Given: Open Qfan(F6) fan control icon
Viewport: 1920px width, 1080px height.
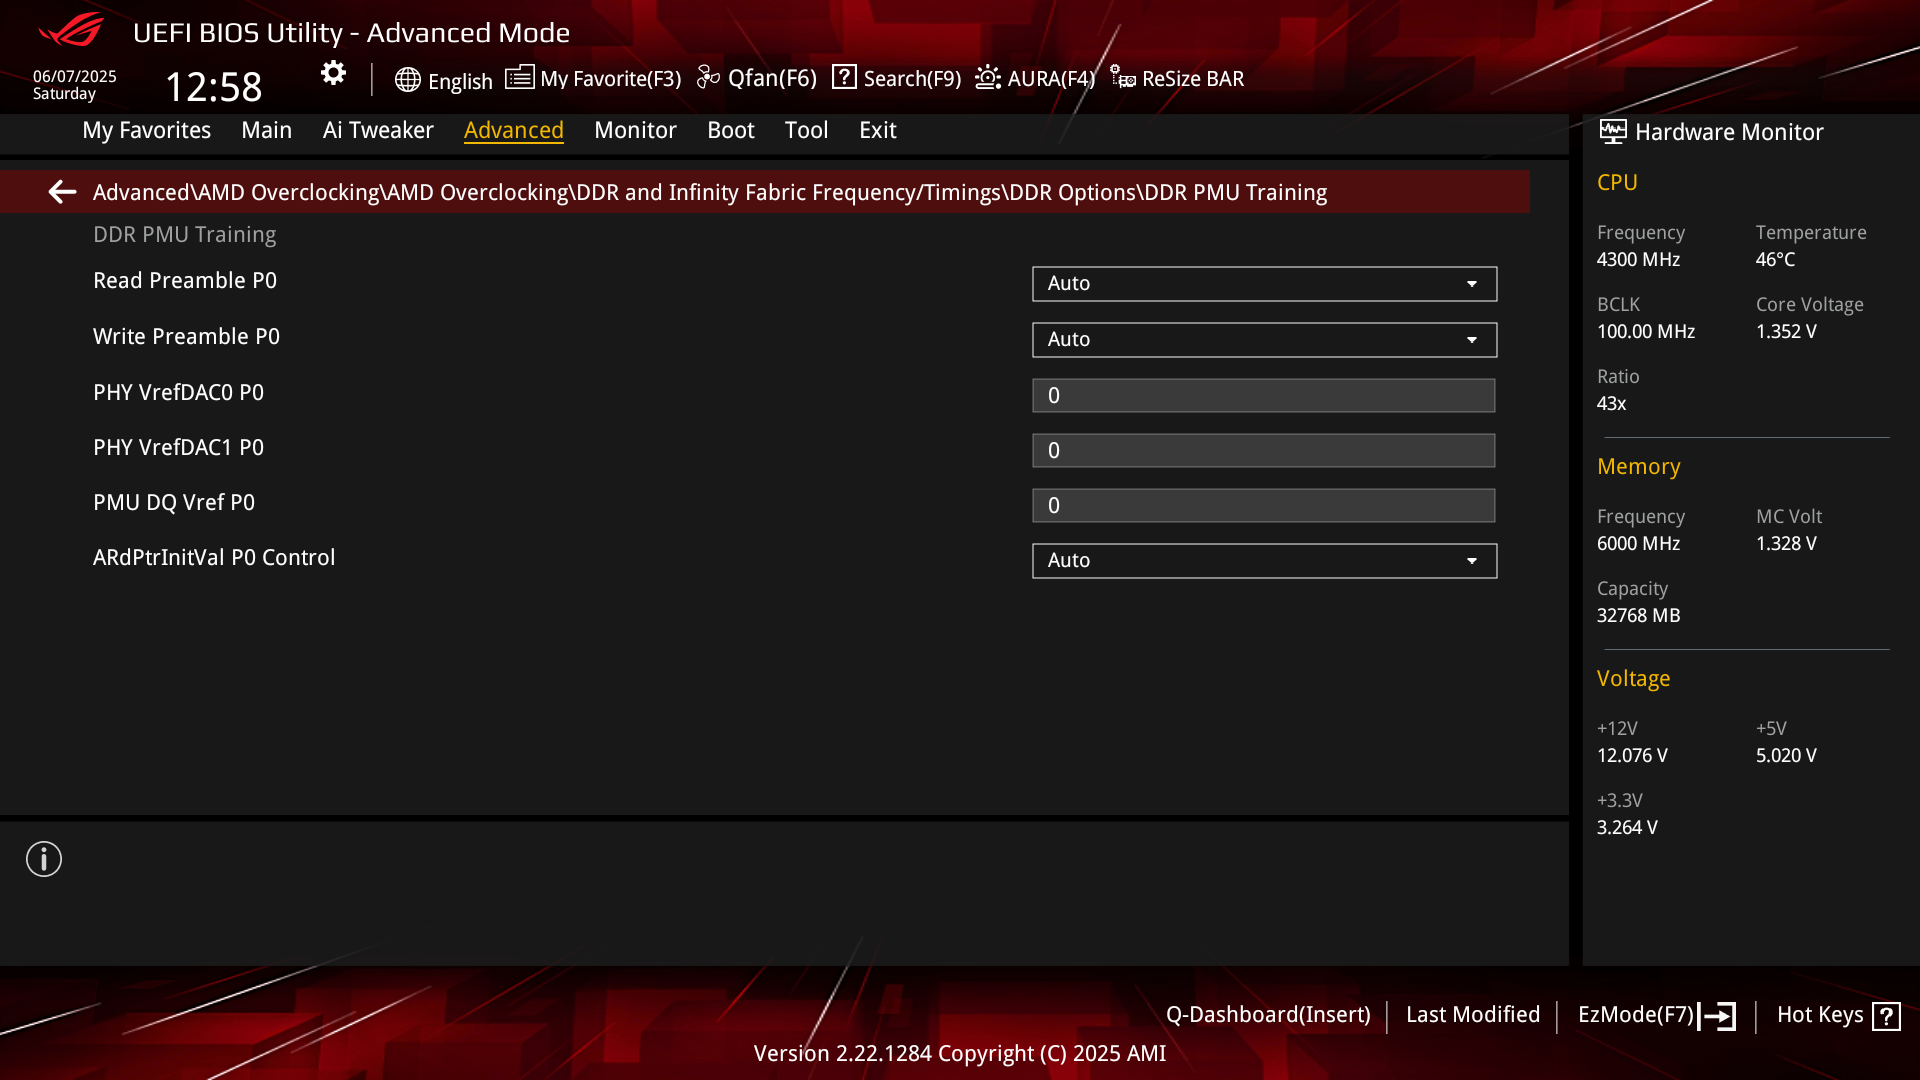Looking at the screenshot, I should [708, 78].
